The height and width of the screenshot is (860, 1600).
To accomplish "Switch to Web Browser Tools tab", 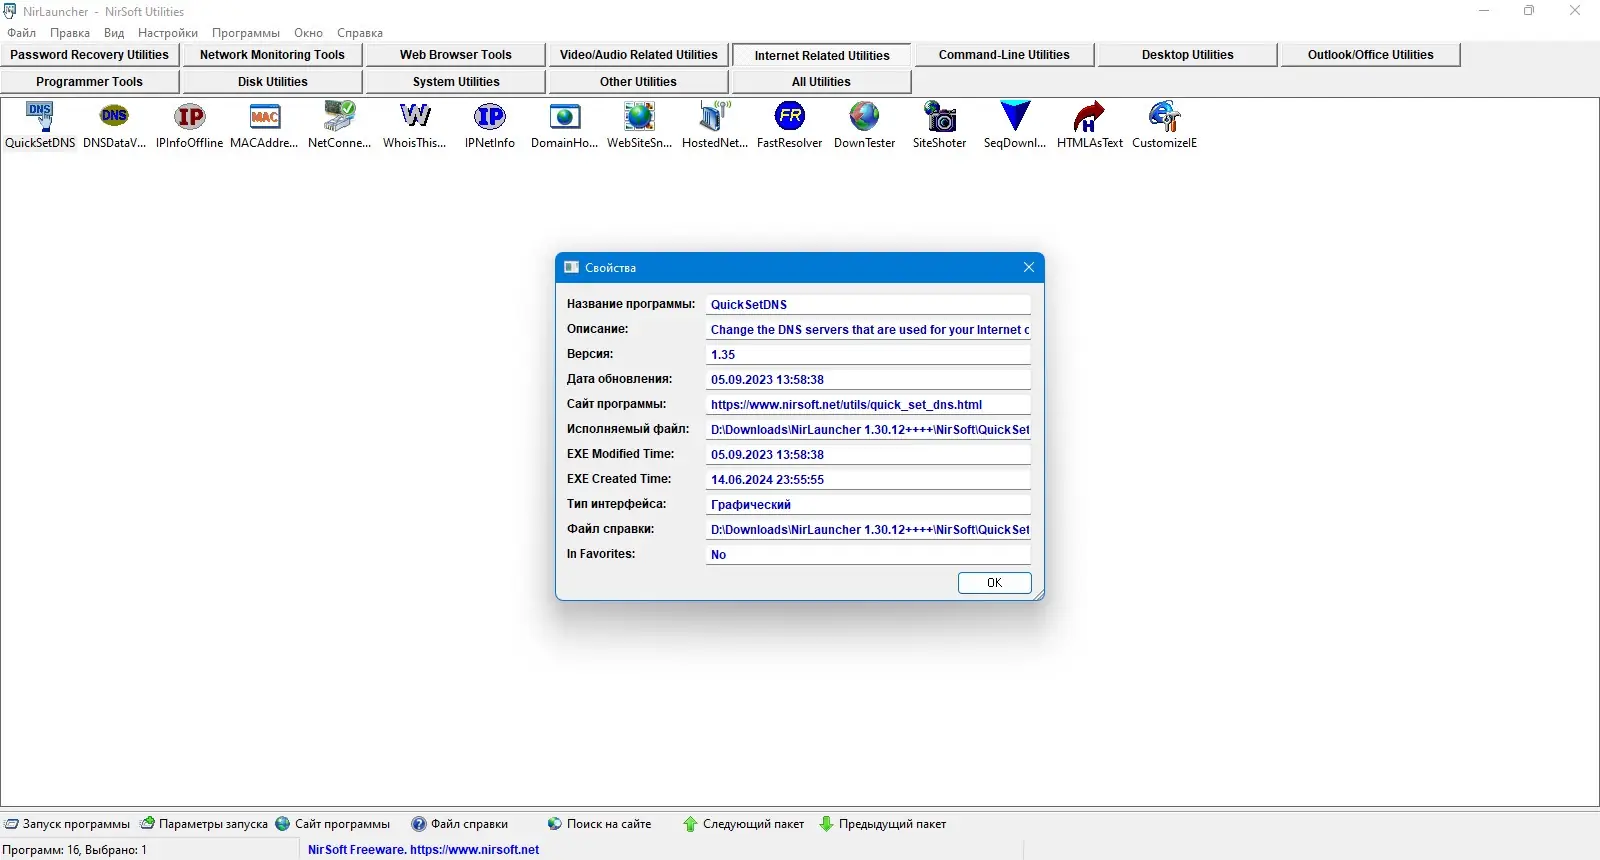I will pyautogui.click(x=455, y=55).
